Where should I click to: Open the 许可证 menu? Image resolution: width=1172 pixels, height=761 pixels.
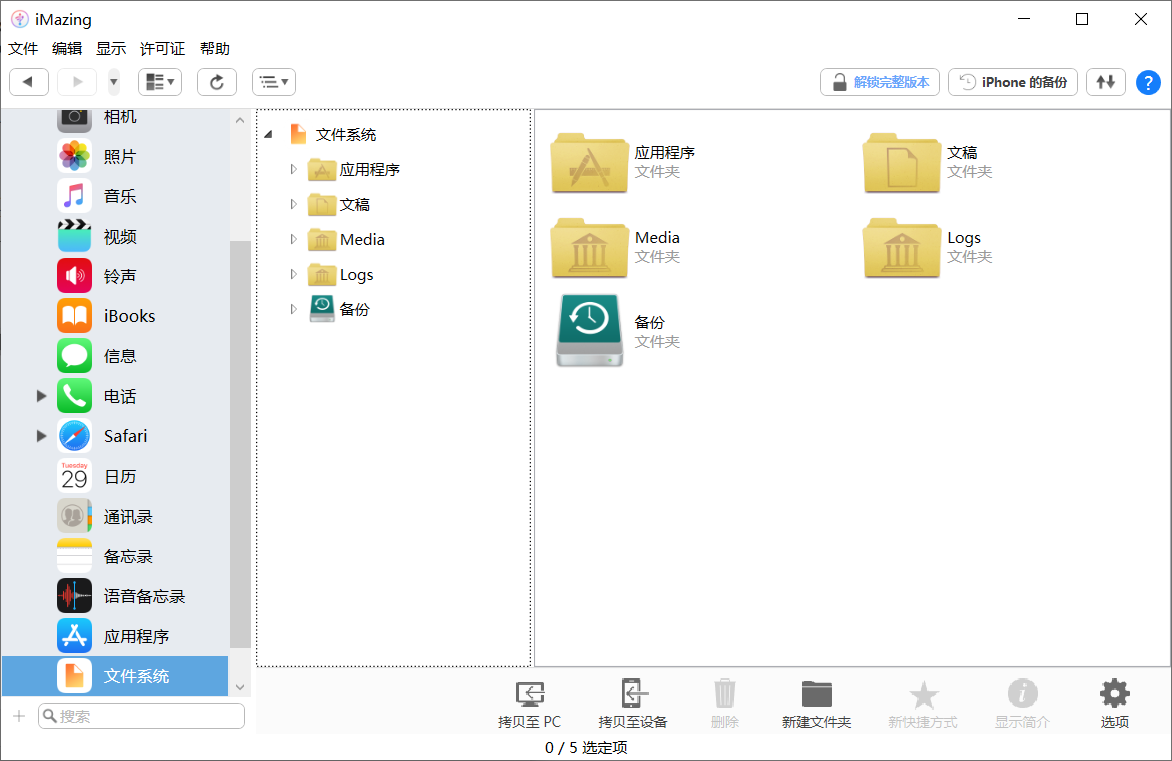tap(162, 49)
